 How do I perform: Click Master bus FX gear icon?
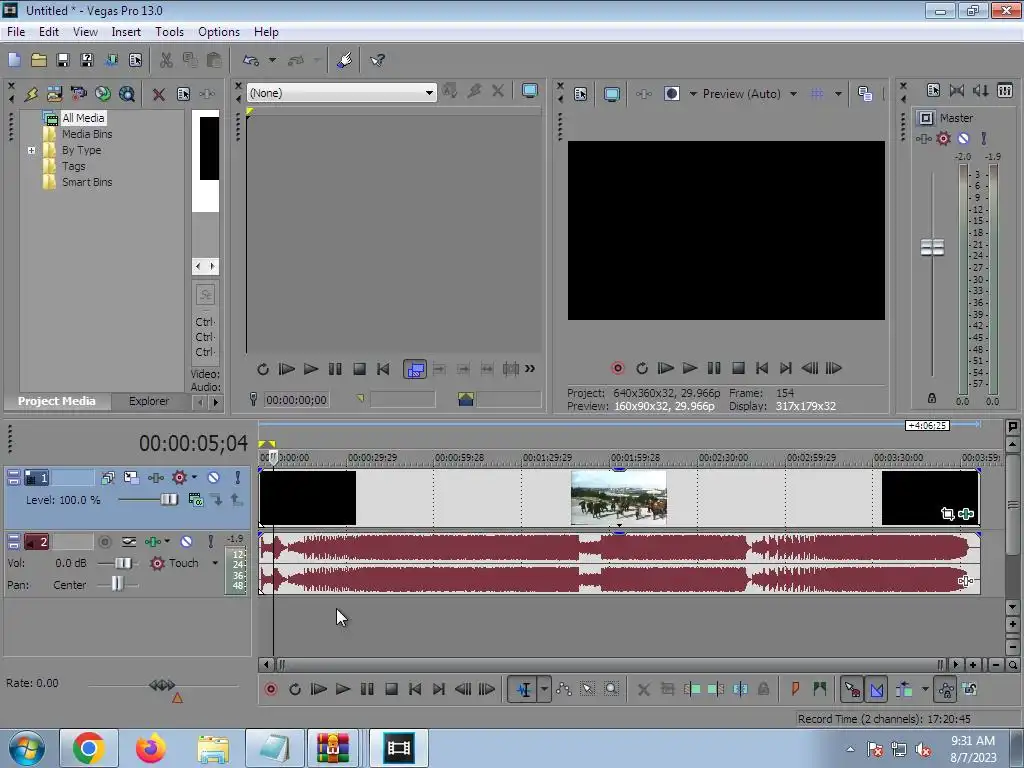(x=943, y=138)
